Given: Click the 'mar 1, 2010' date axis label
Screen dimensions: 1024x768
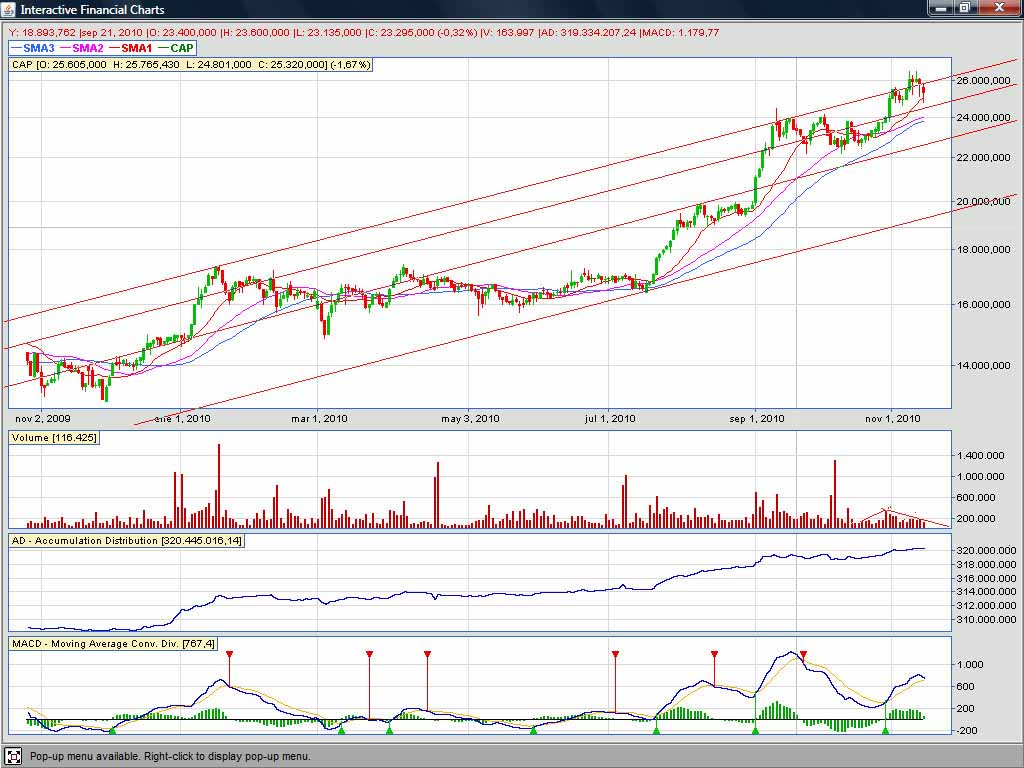Looking at the screenshot, I should click(319, 419).
